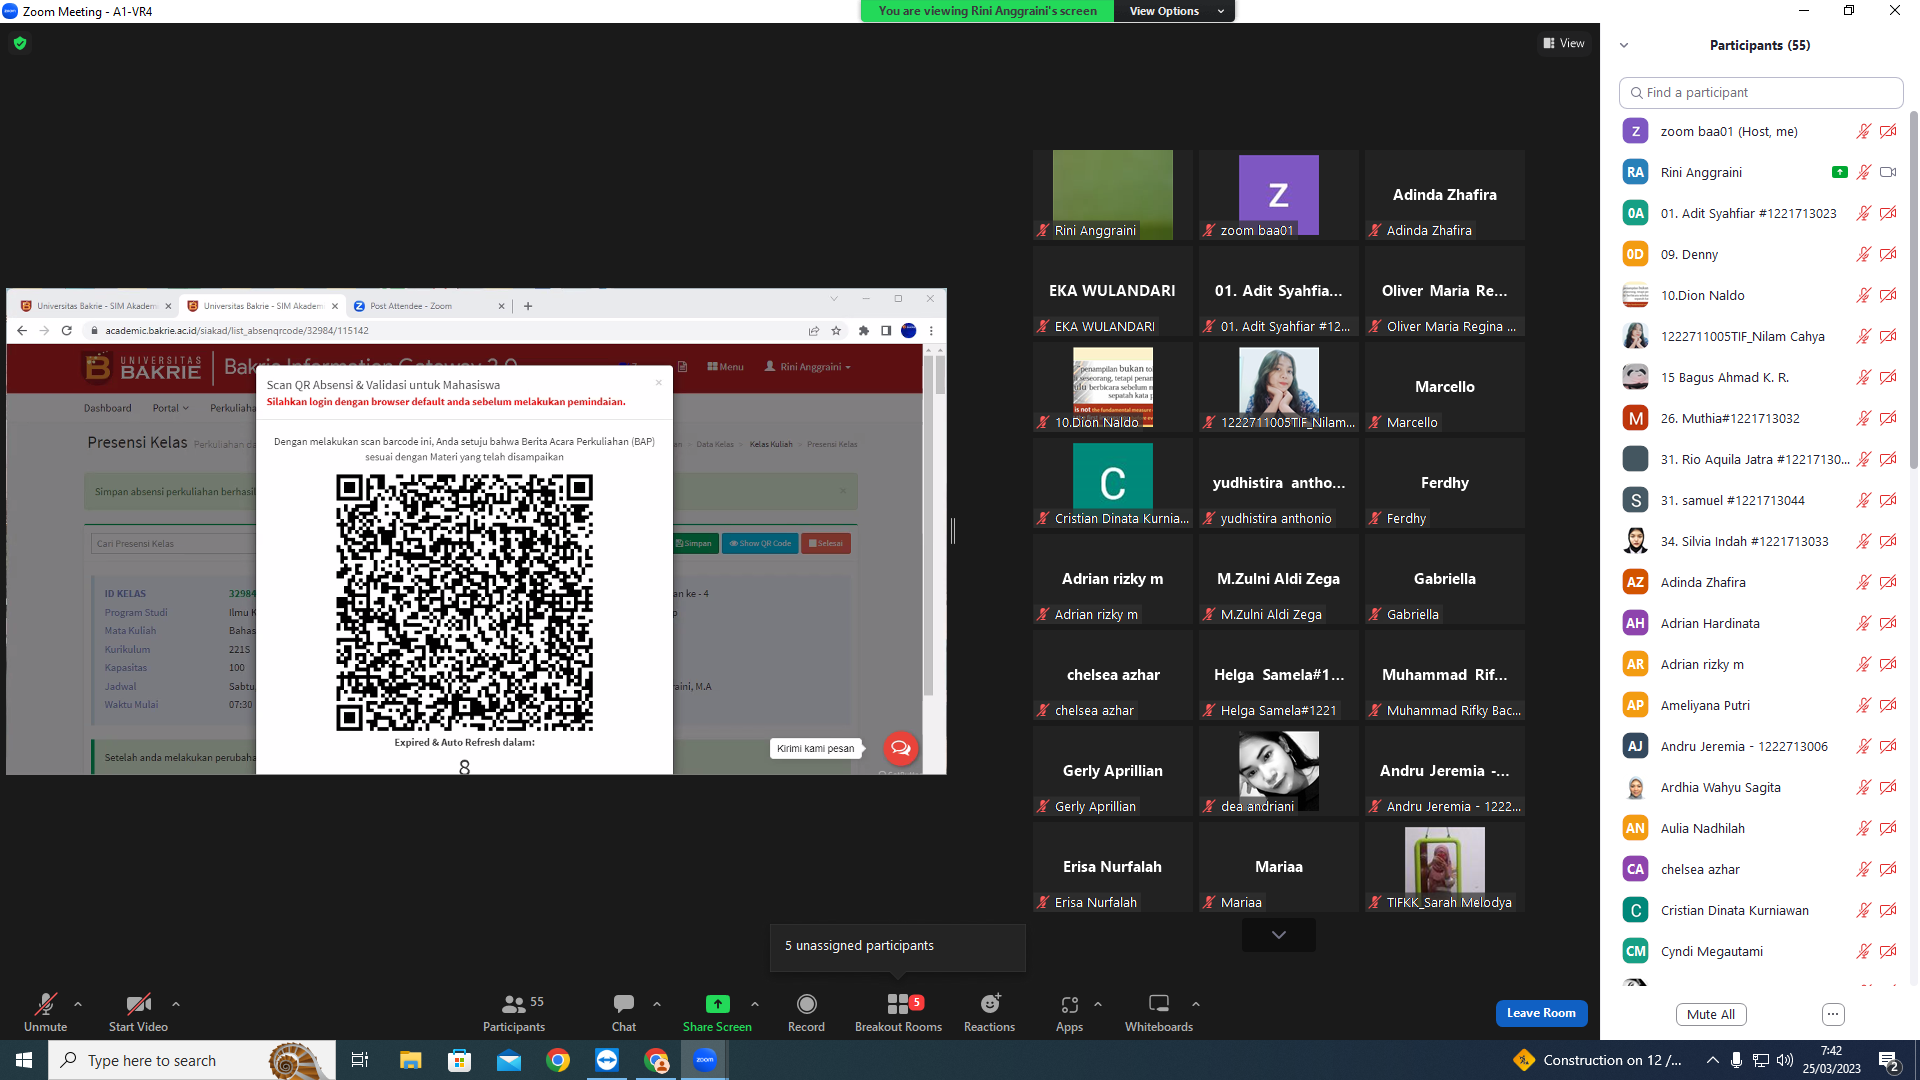Collapse the Participants panel chevron
This screenshot has width=1920, height=1080.
pyautogui.click(x=1624, y=45)
